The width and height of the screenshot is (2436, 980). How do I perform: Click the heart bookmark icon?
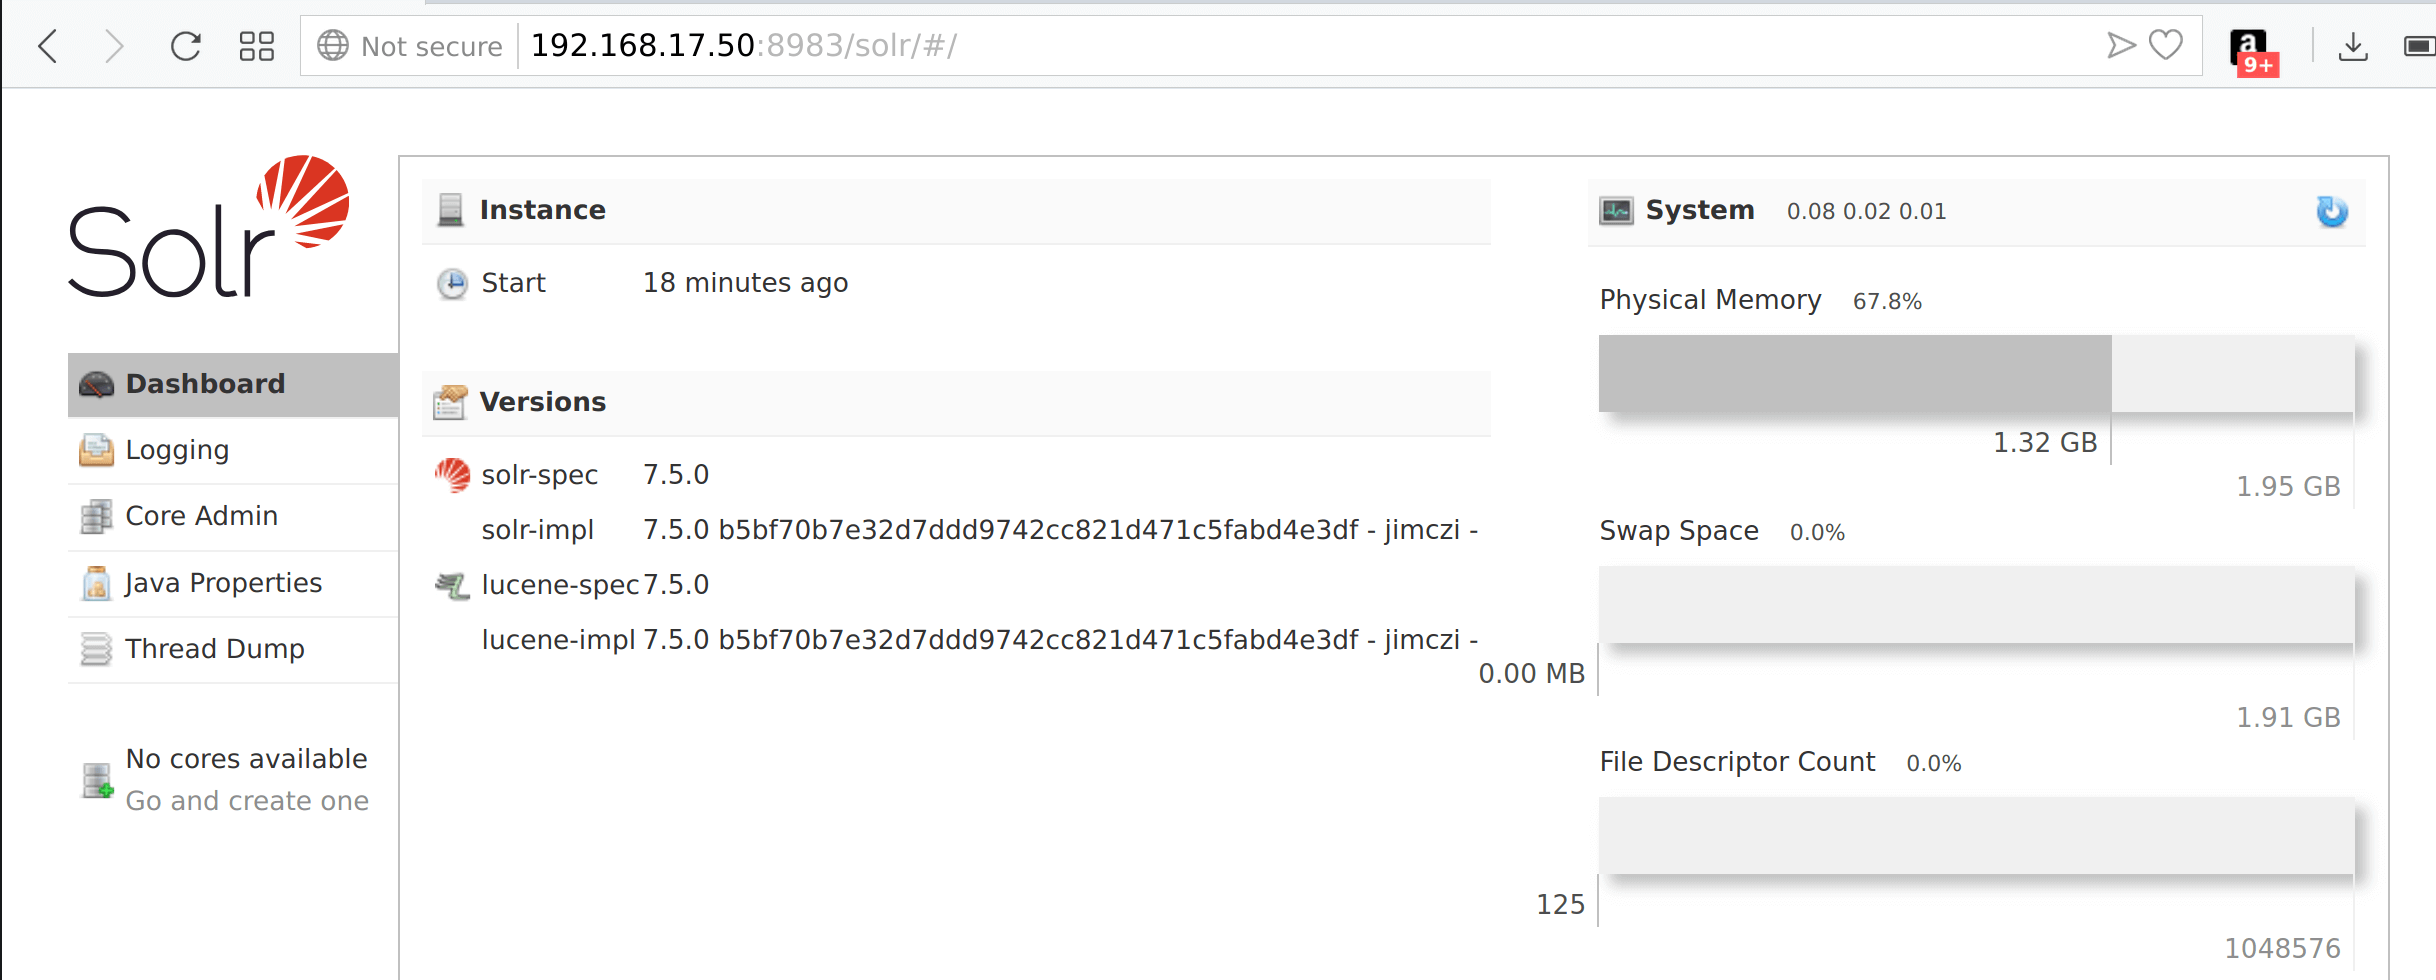click(x=2166, y=45)
